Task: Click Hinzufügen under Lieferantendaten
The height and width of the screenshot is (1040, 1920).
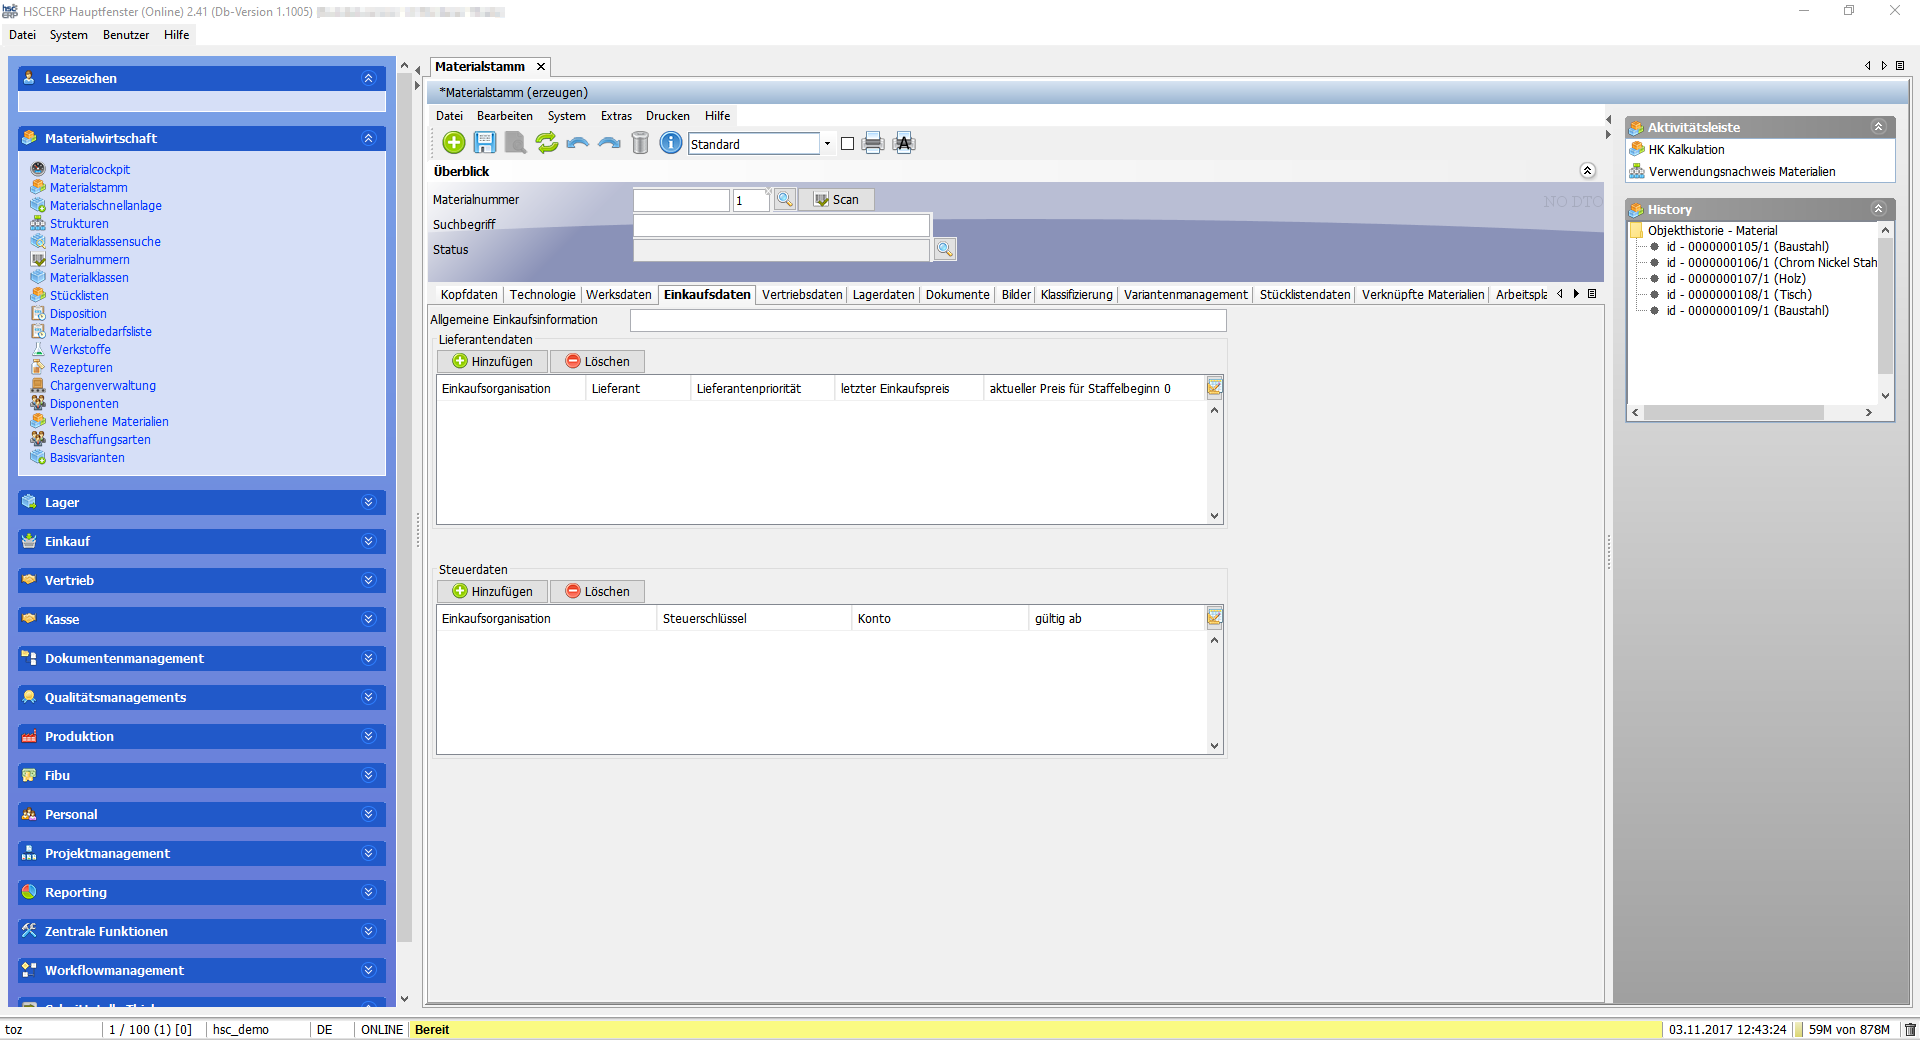Action: point(492,361)
